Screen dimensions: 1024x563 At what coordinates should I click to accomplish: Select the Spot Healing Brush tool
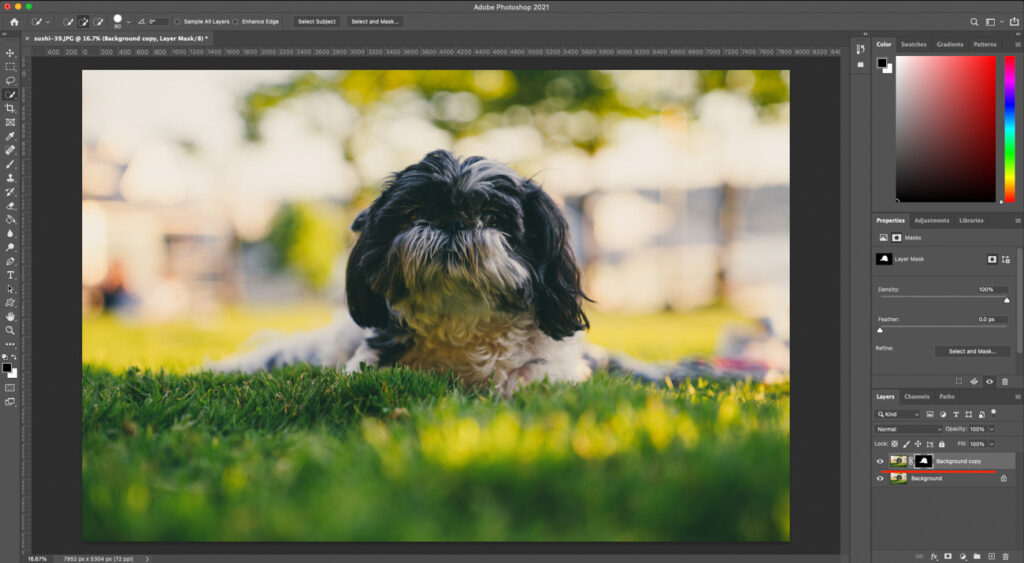point(10,150)
